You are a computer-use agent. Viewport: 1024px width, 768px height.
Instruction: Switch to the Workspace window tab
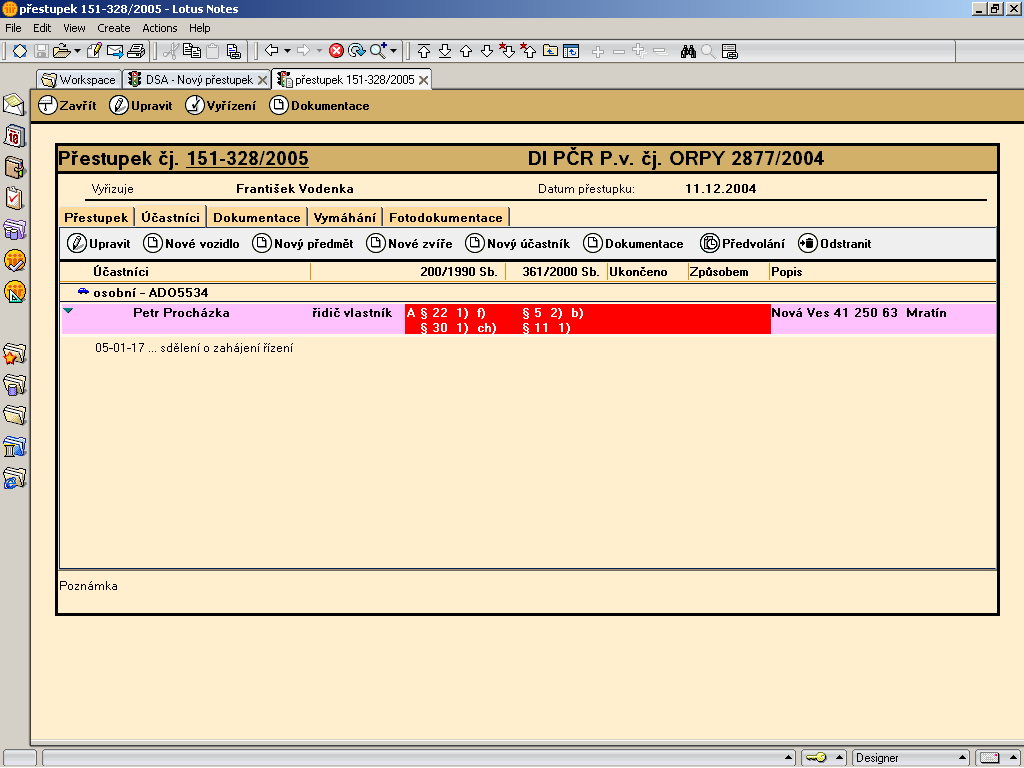(x=79, y=80)
